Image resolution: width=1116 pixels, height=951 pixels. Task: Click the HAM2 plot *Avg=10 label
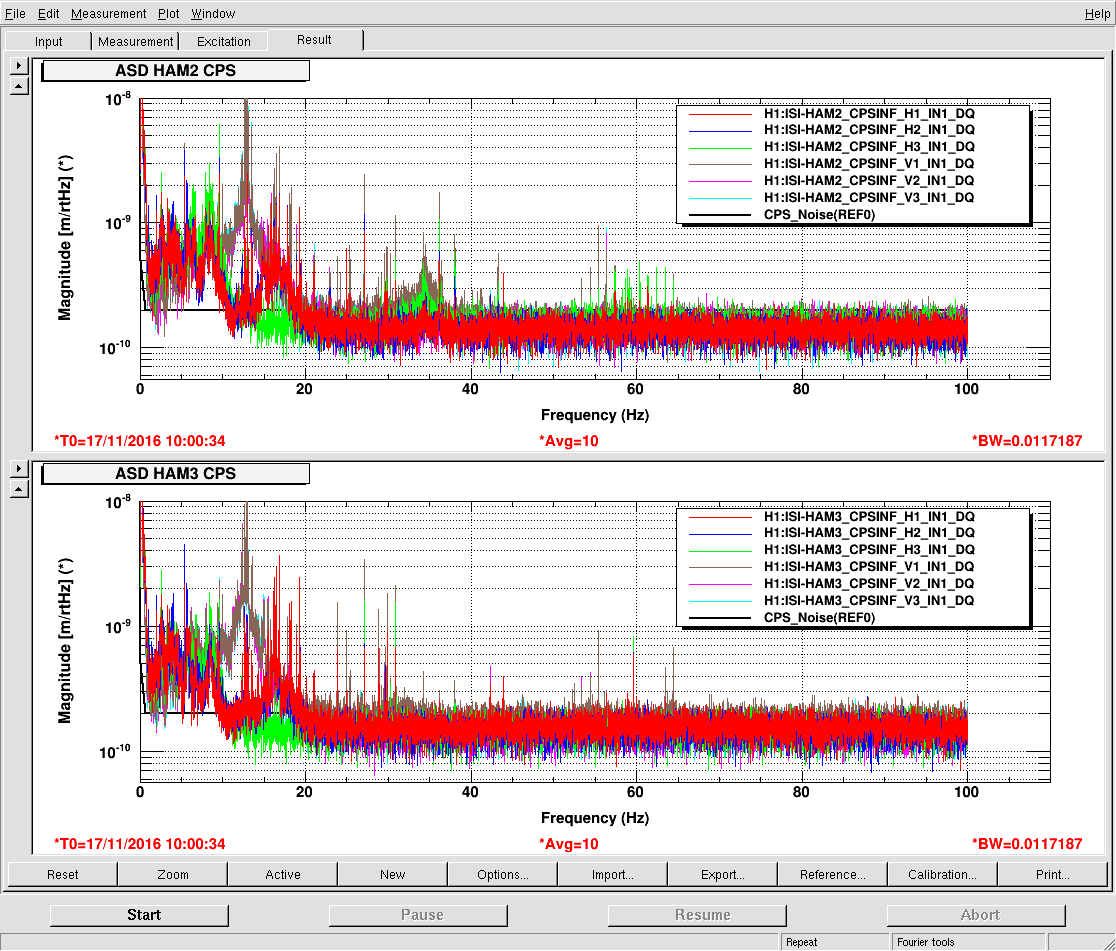569,441
